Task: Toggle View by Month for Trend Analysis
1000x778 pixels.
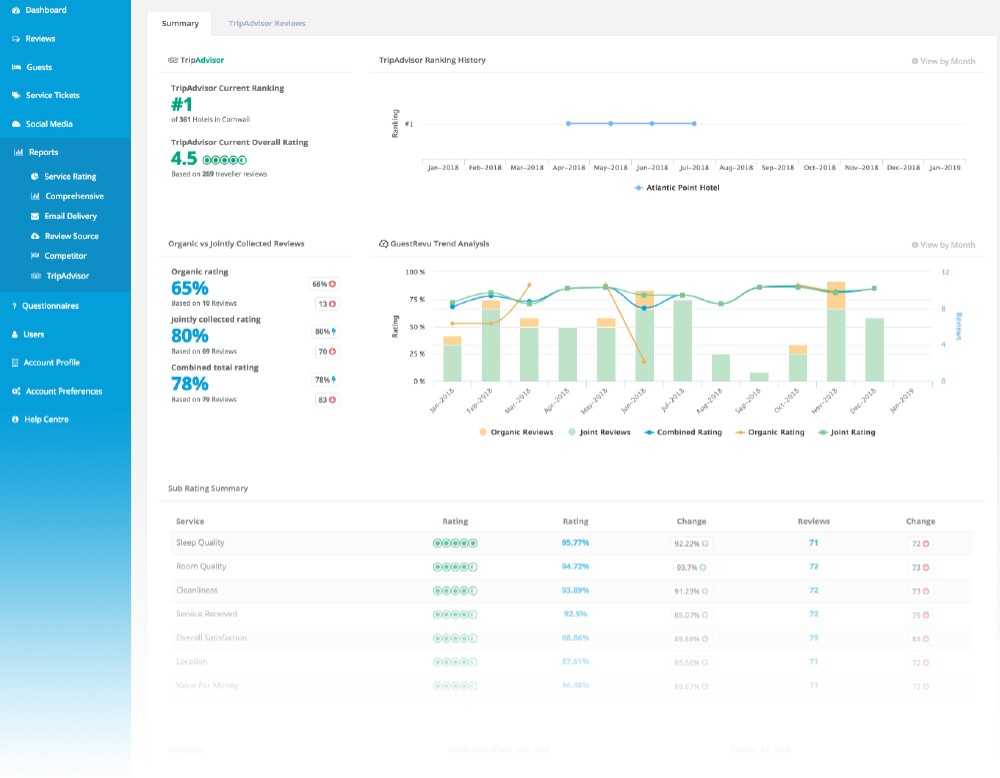Action: tap(943, 245)
